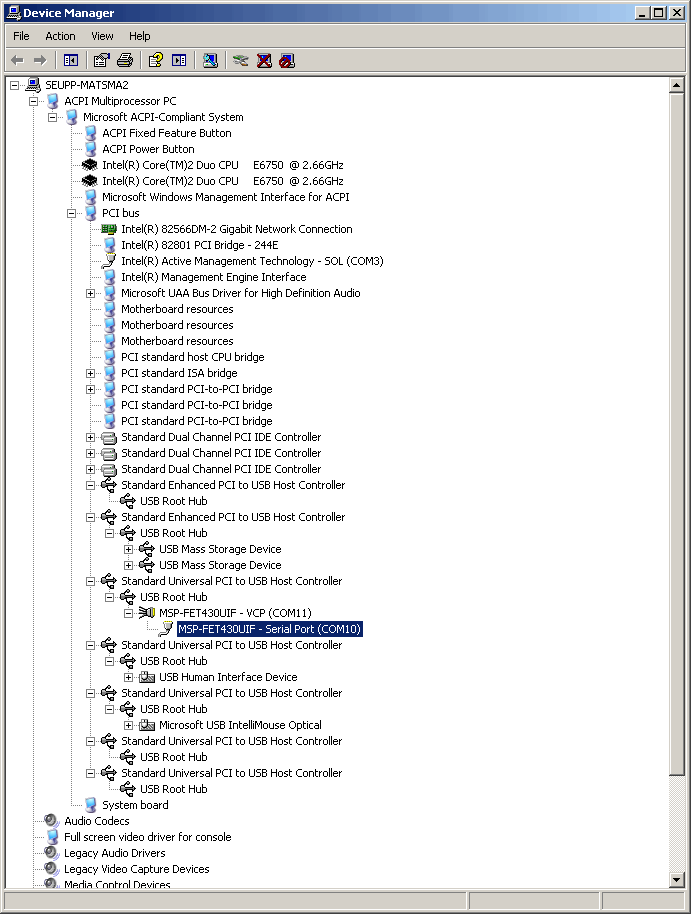691x914 pixels.
Task: Click the first USB Mass Storage Device icon
Action: 147,549
